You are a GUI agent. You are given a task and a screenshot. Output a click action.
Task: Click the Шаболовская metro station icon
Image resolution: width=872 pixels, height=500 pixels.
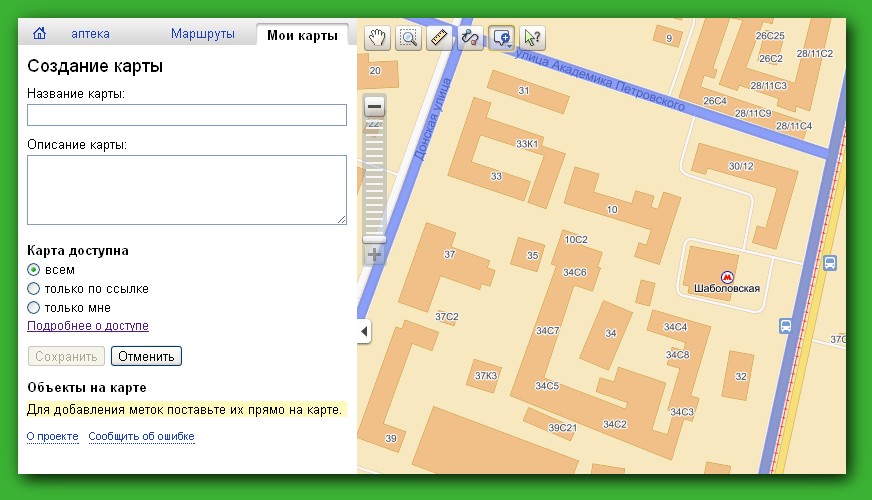[727, 276]
